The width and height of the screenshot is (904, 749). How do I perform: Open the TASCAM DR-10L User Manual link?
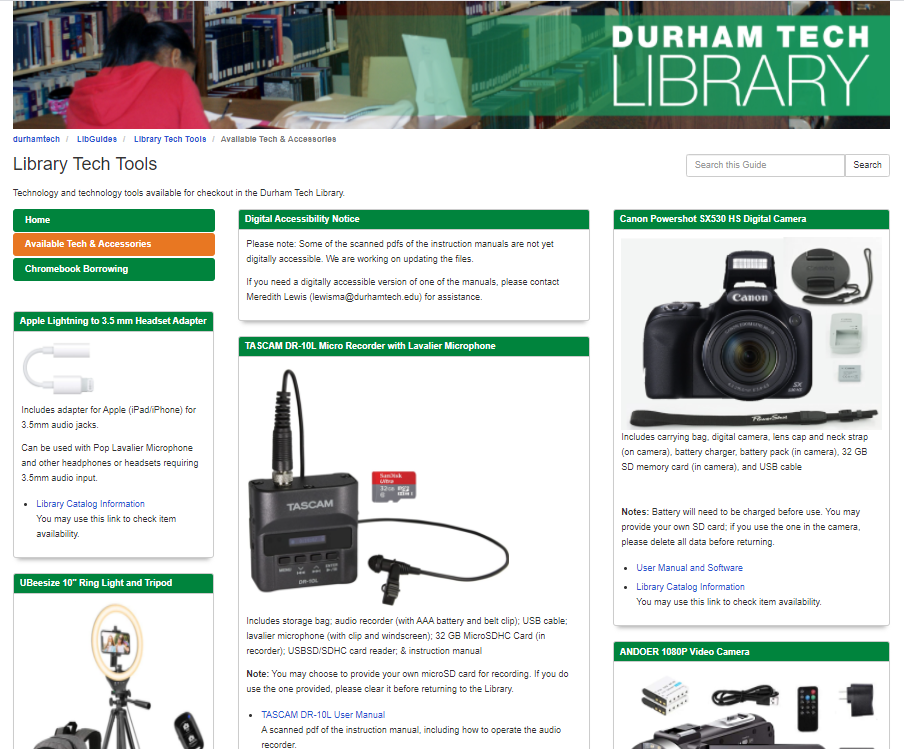click(x=323, y=715)
